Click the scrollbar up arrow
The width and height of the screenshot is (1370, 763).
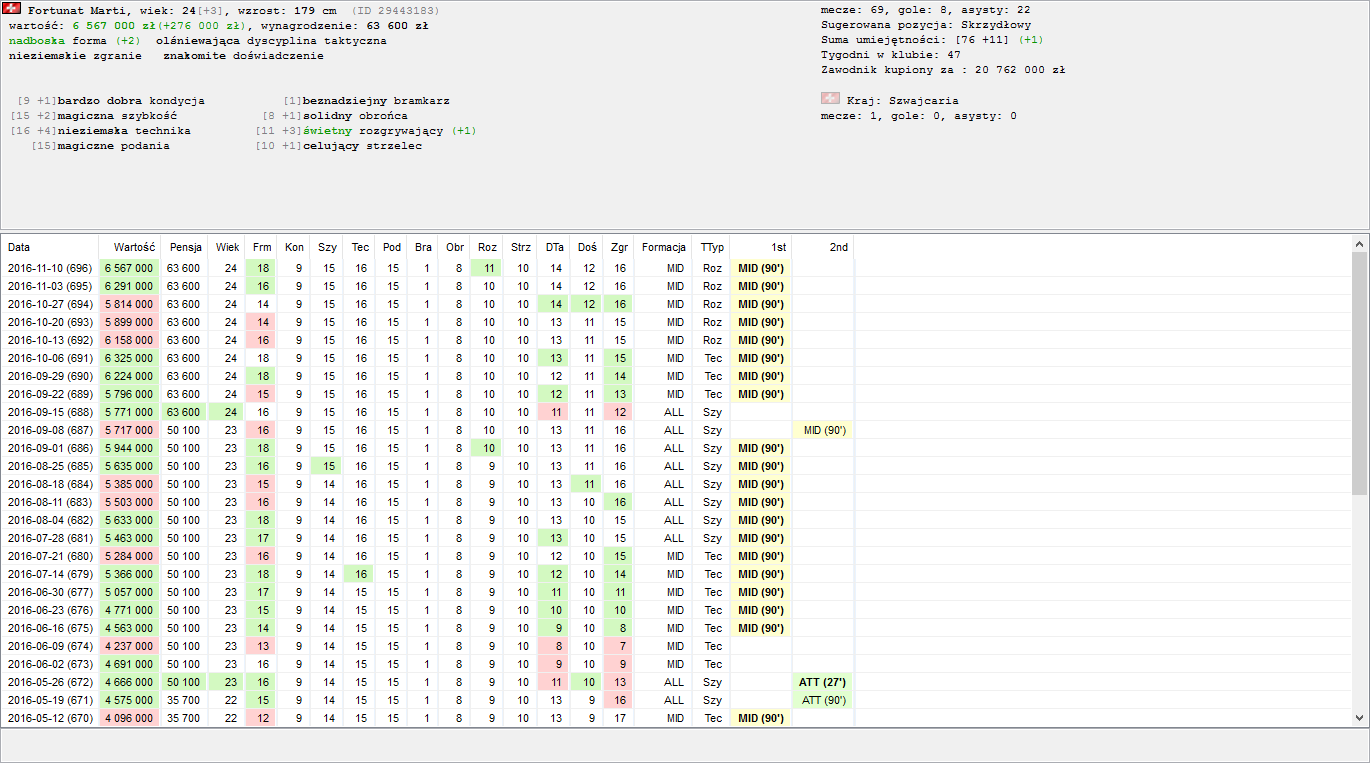[1359, 244]
